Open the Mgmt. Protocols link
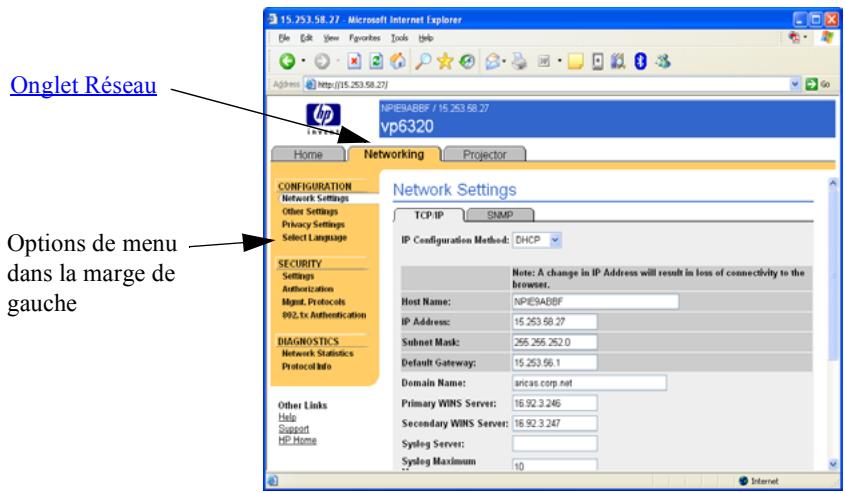845x493 pixels. (314, 302)
